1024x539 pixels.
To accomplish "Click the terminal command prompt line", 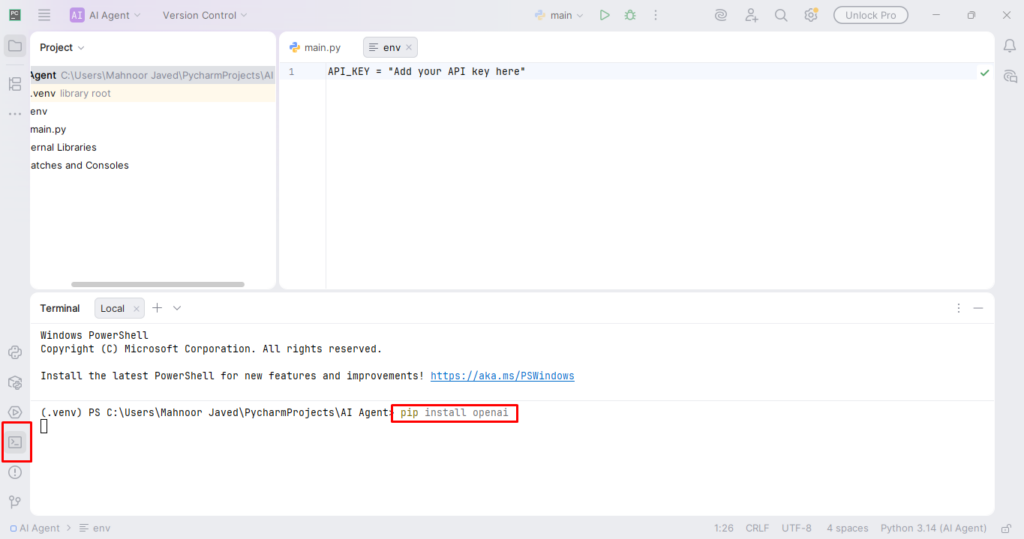I will point(274,412).
